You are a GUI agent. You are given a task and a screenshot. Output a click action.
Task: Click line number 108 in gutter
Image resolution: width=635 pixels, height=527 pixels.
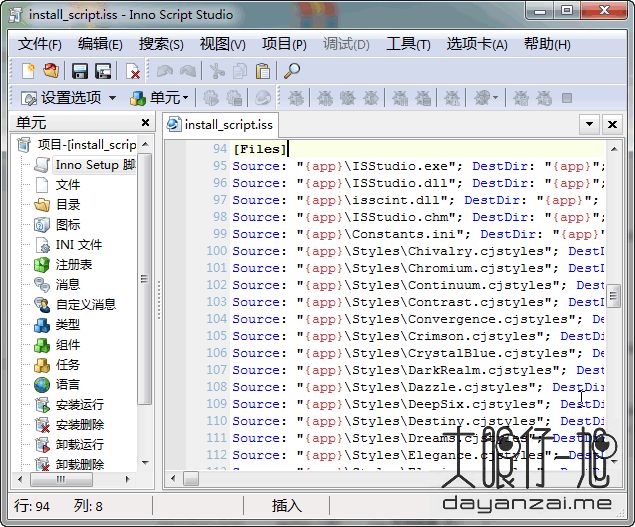point(217,387)
